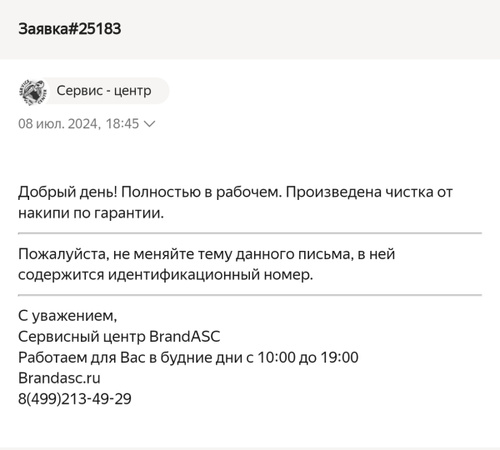Click the working hours line Работаем для Вас
The image size is (500, 450).
click(x=188, y=358)
